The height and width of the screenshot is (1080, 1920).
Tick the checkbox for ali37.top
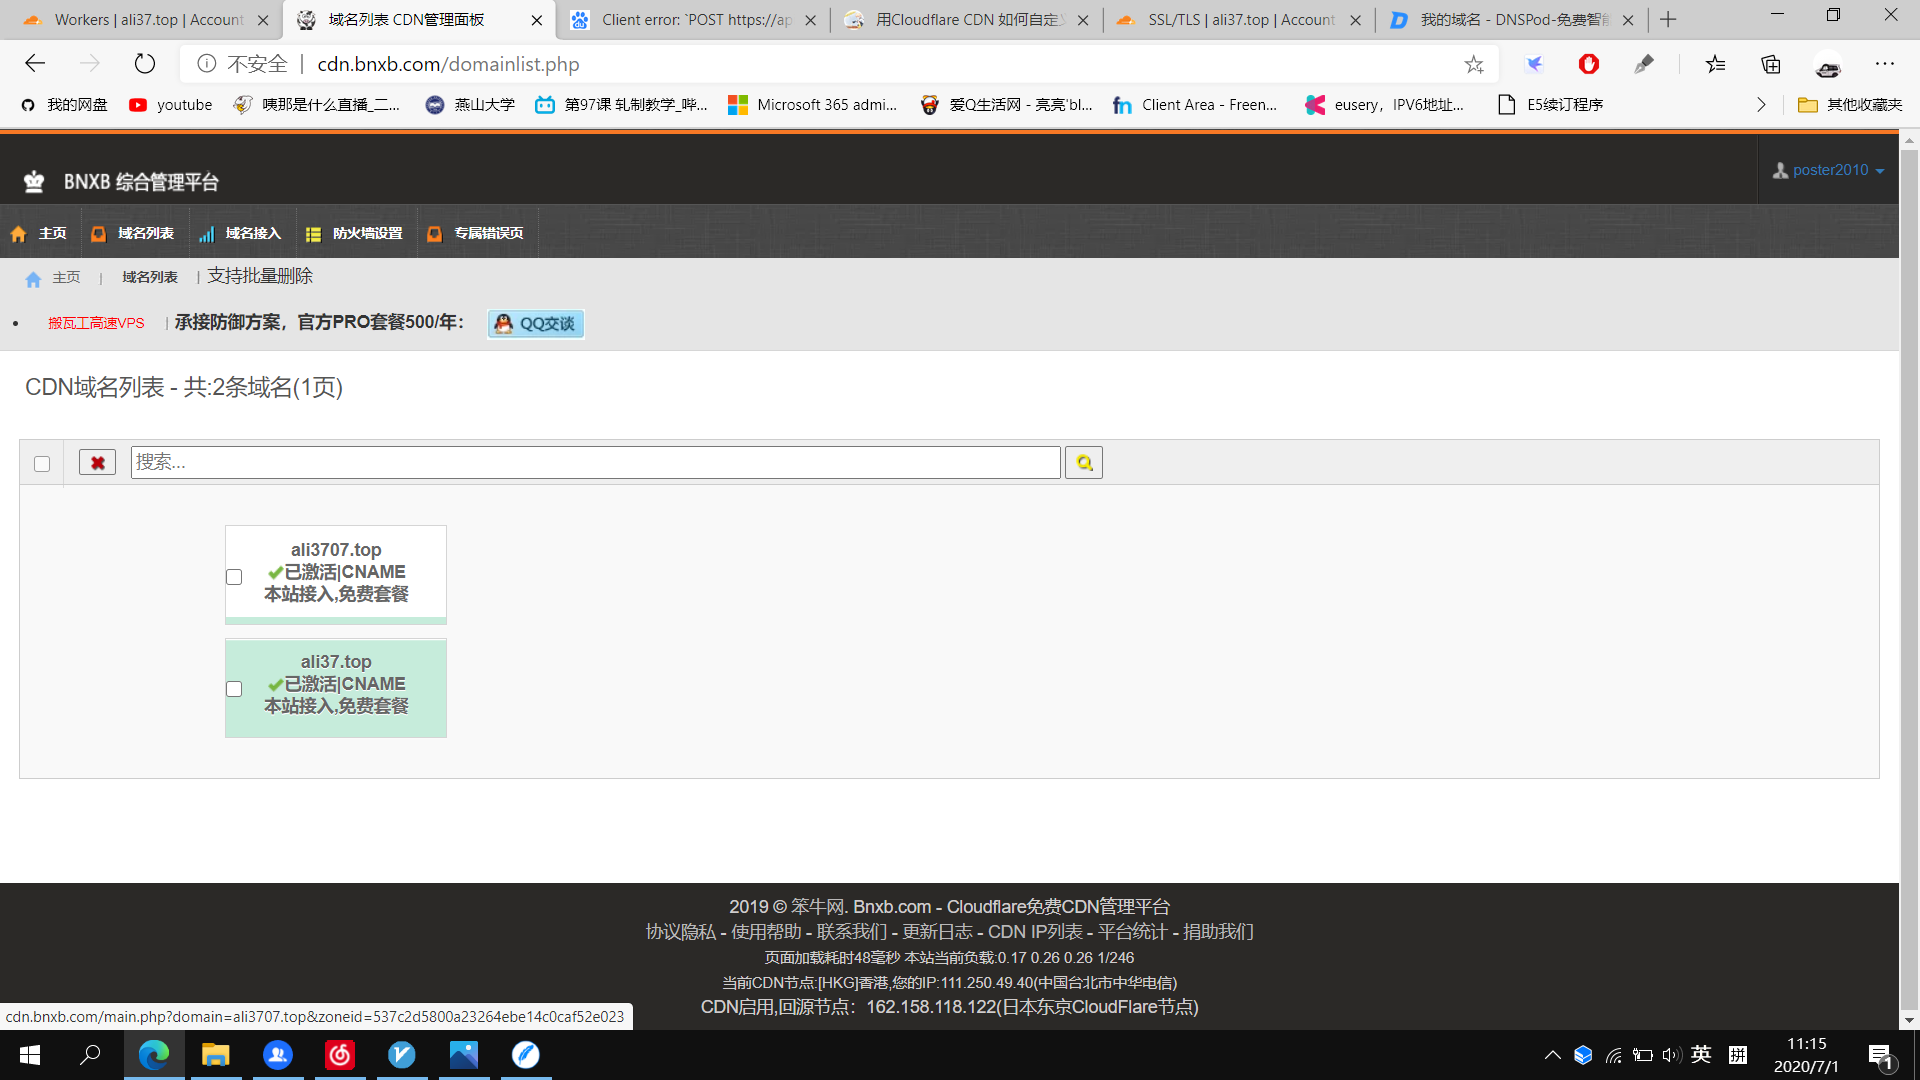click(234, 689)
